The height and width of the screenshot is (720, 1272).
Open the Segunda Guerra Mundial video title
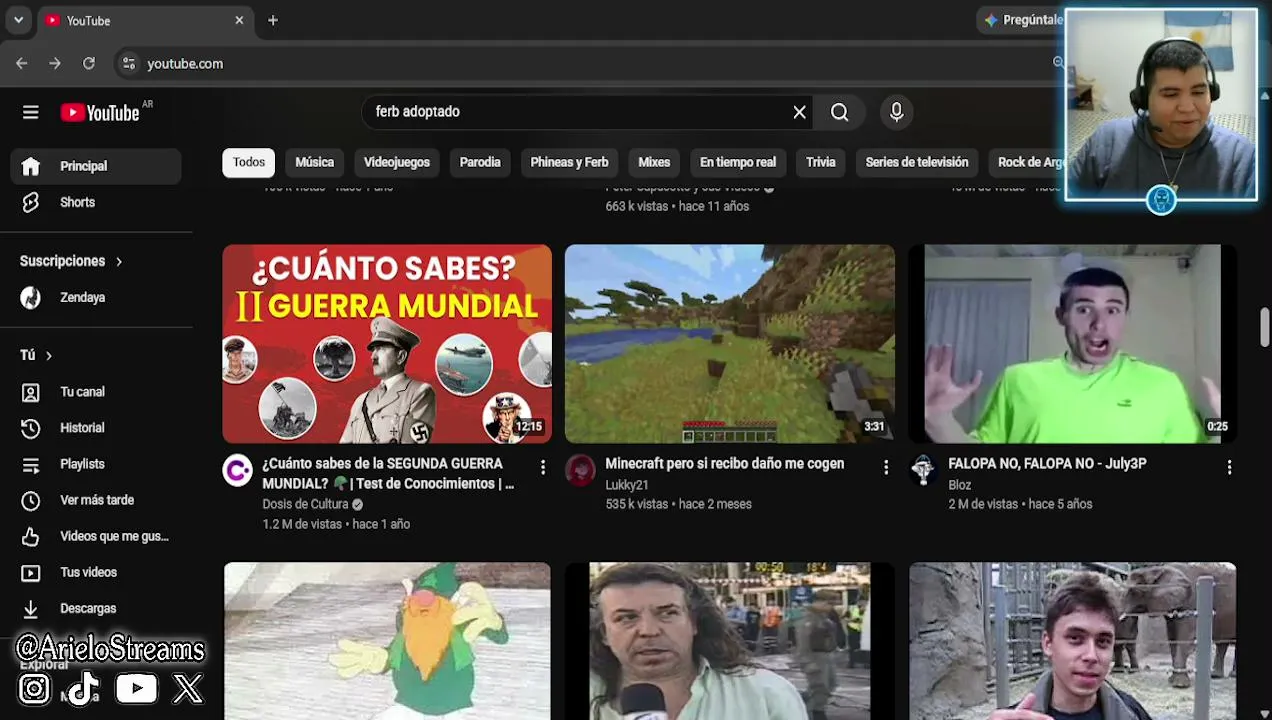(x=388, y=473)
